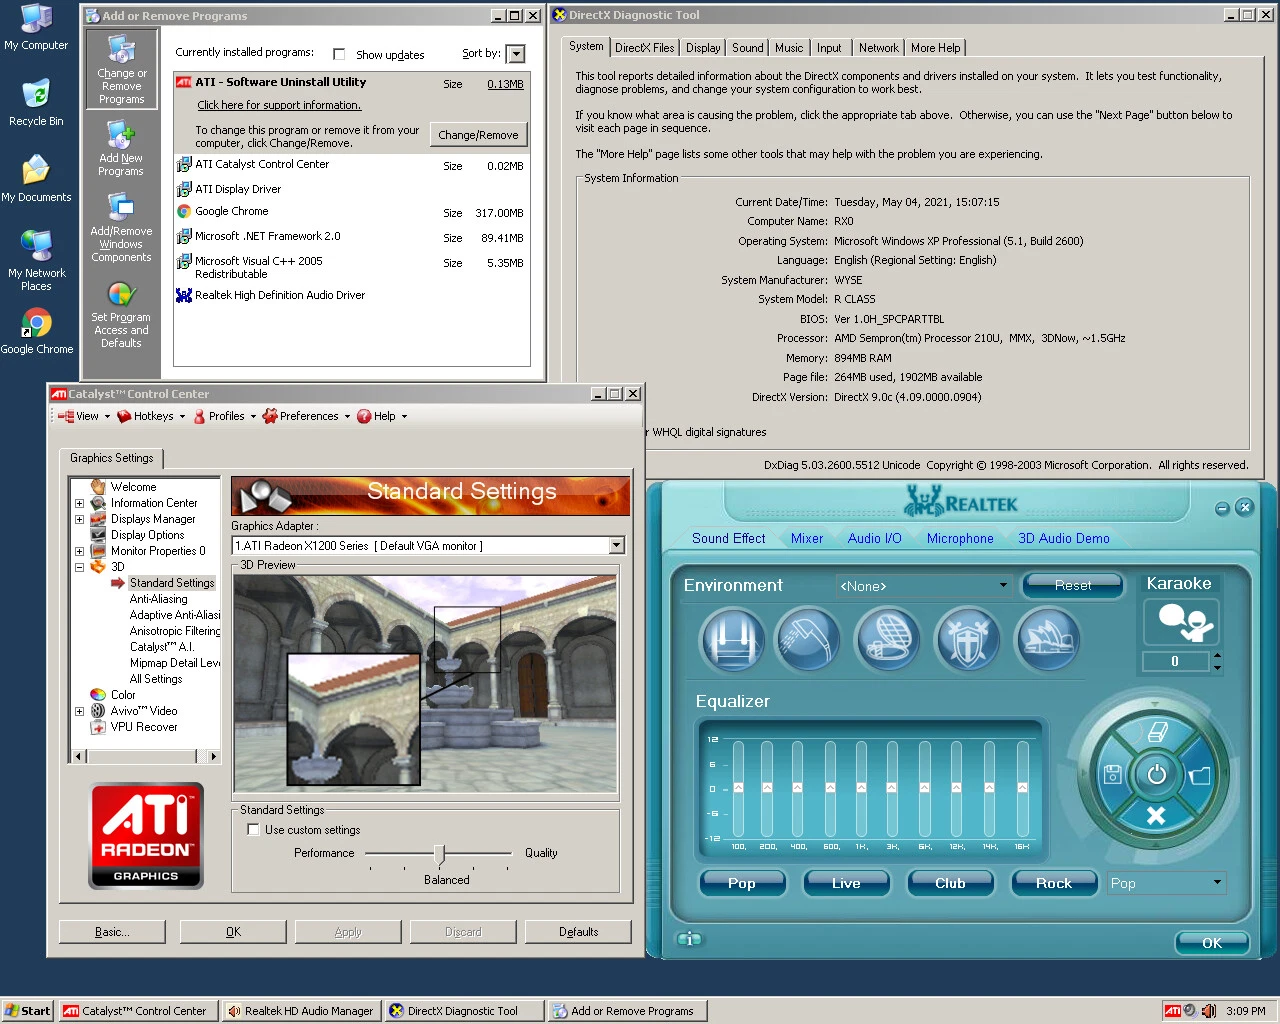Collapse the 3D tree node
The height and width of the screenshot is (1024, 1280).
(79, 567)
